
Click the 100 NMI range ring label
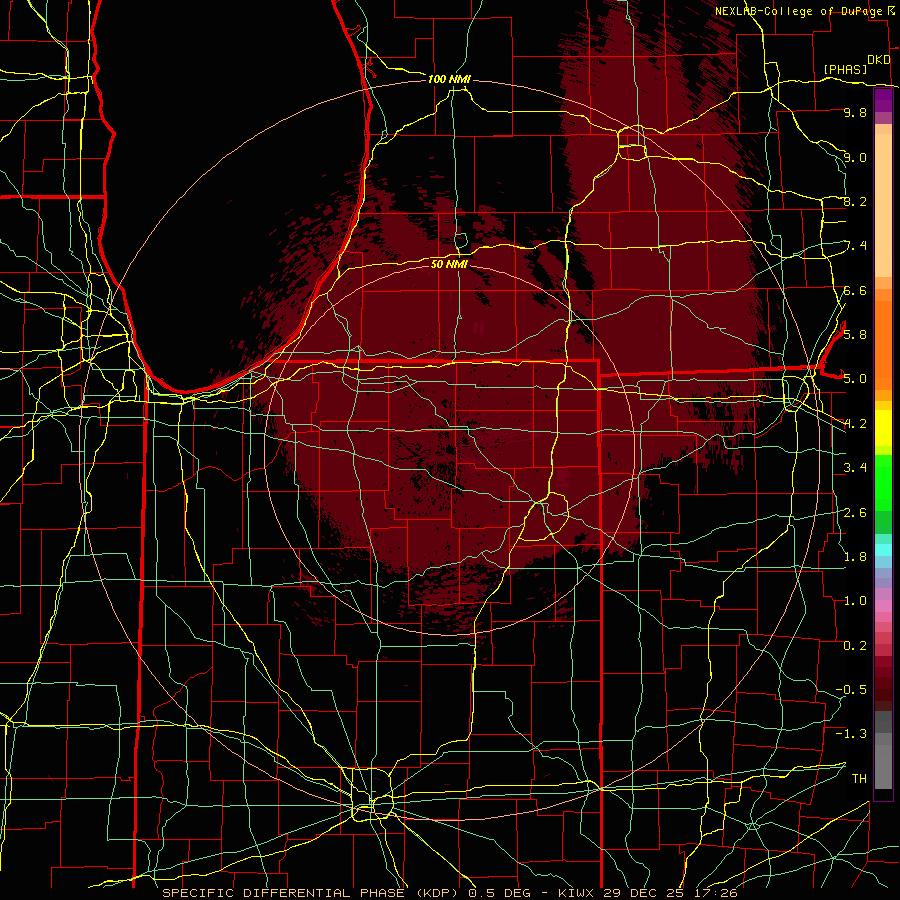click(449, 79)
